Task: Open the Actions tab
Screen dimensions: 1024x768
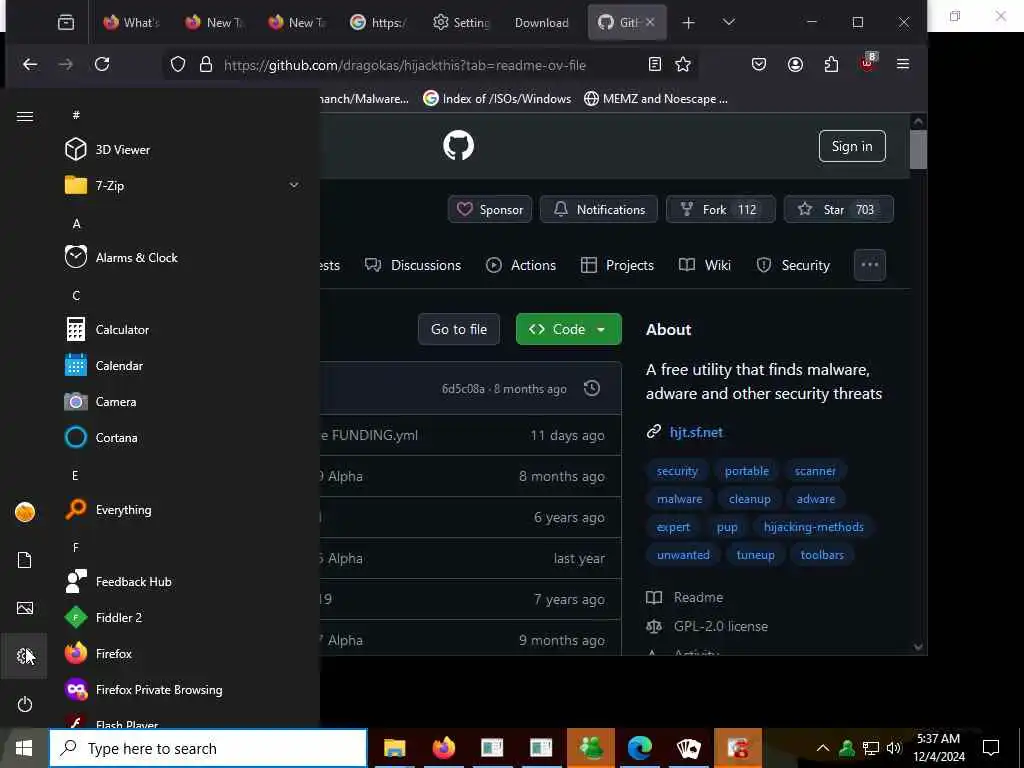Action: pos(521,265)
